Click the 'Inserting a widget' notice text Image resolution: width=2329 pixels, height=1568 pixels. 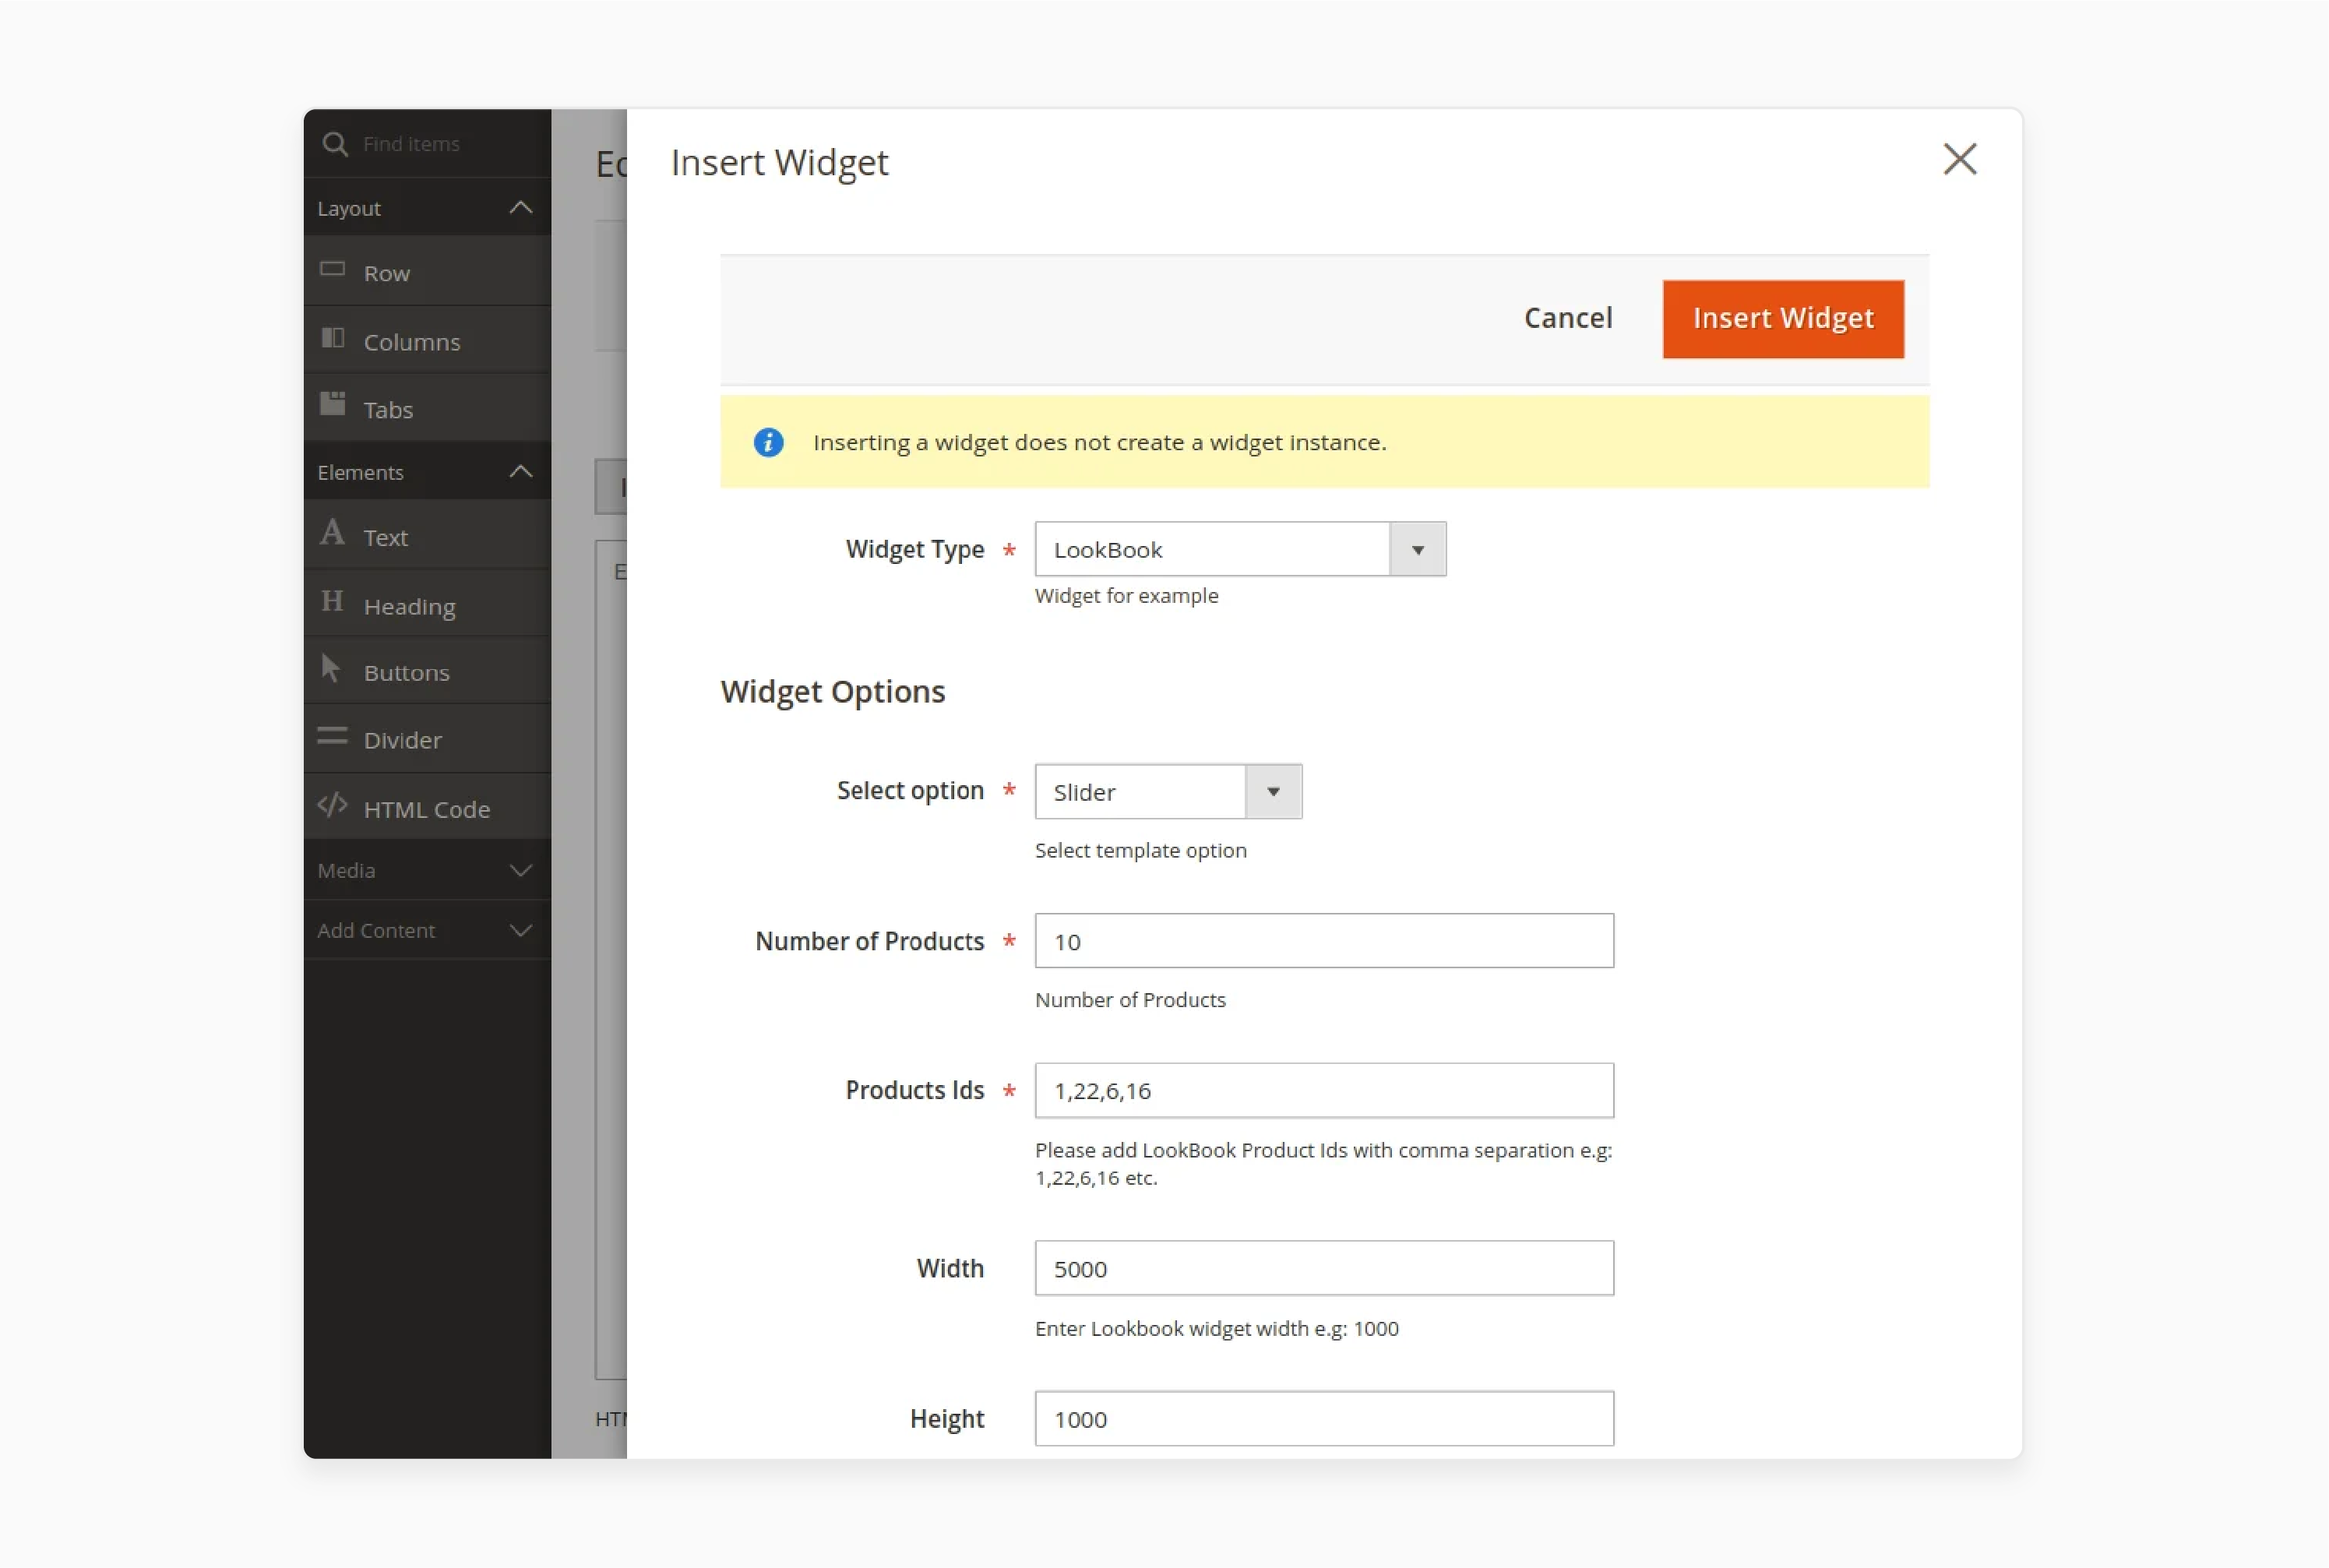(1100, 442)
